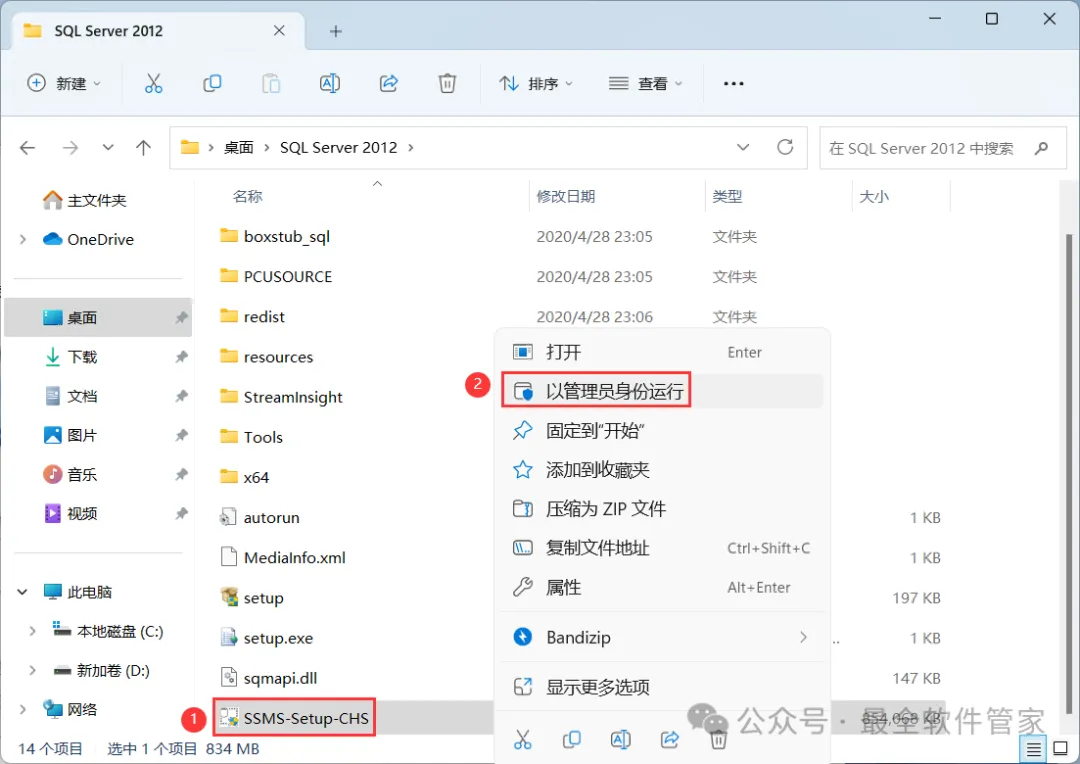The image size is (1080, 764).
Task: Close the SQL Server 2012 tab
Action: click(279, 30)
